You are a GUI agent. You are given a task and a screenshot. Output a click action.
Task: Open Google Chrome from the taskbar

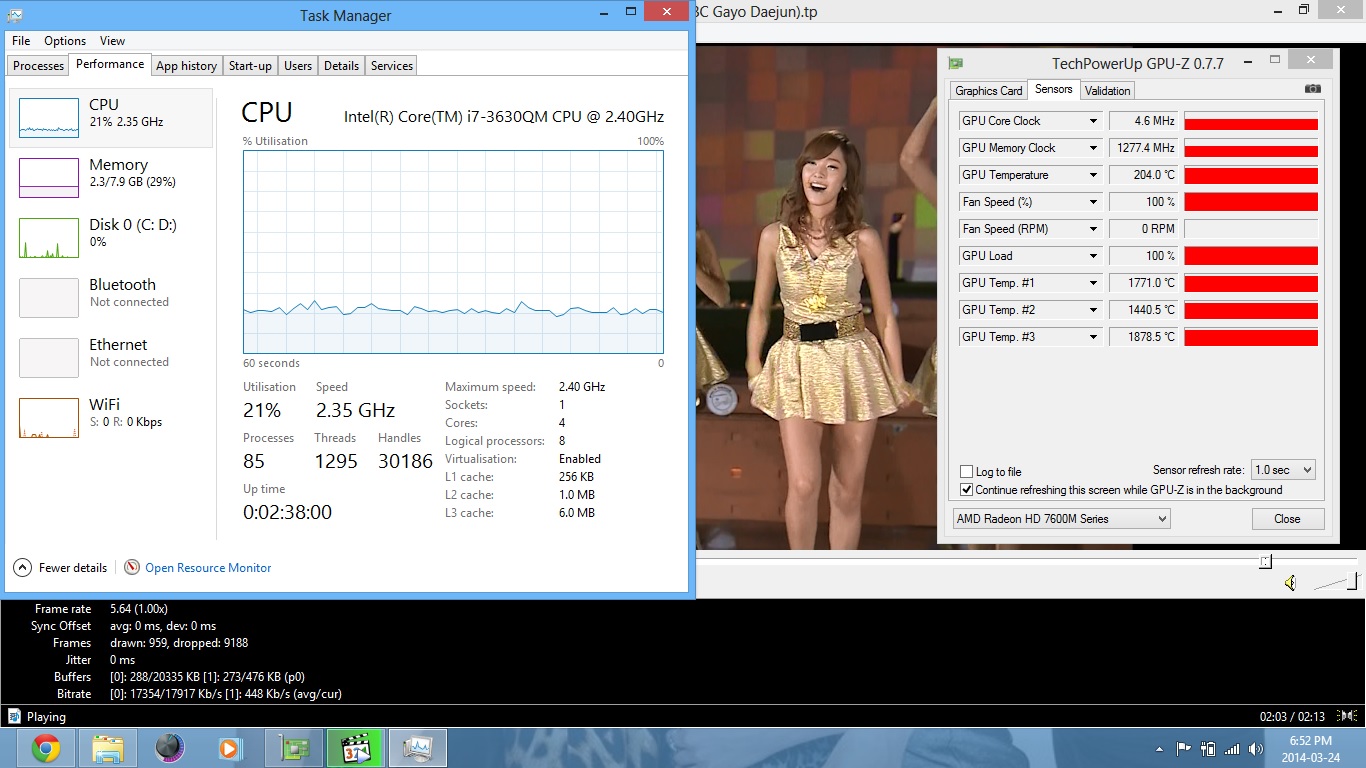(x=45, y=748)
